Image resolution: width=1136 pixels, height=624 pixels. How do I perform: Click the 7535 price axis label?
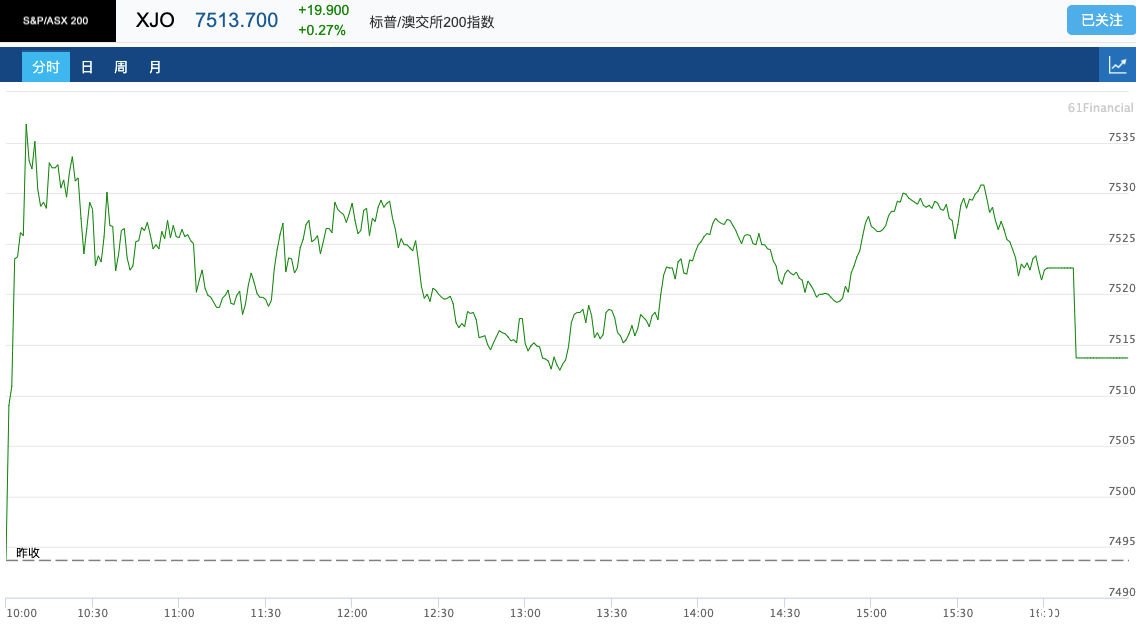pos(1122,137)
